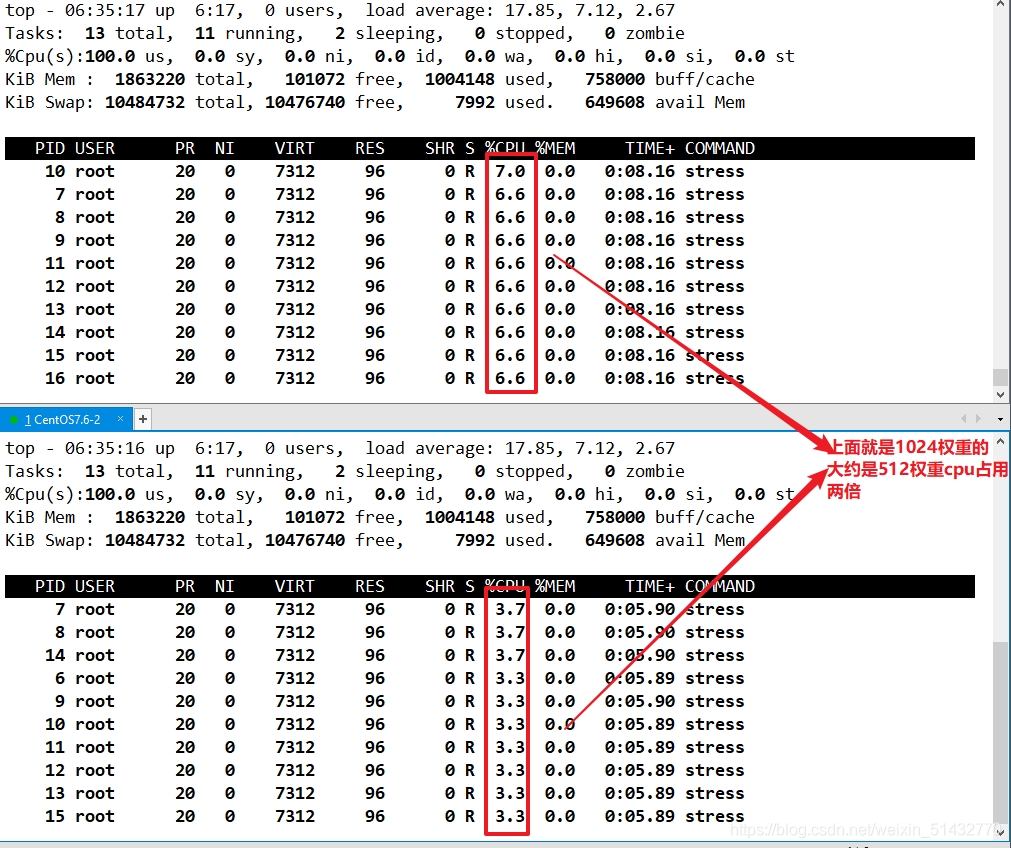This screenshot has width=1011, height=848.
Task: Click the tab bar scroll-right arrow
Action: 978,419
